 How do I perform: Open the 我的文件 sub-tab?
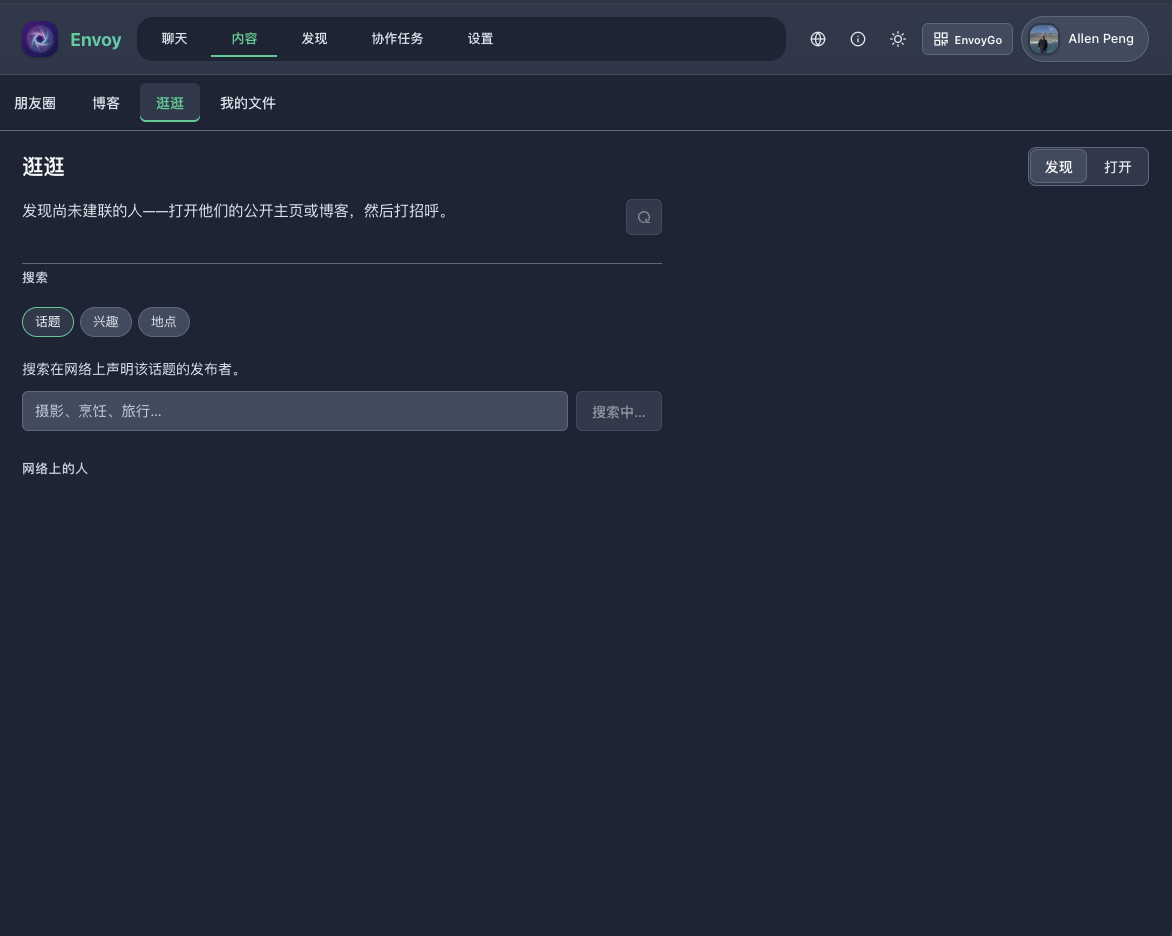[248, 103]
